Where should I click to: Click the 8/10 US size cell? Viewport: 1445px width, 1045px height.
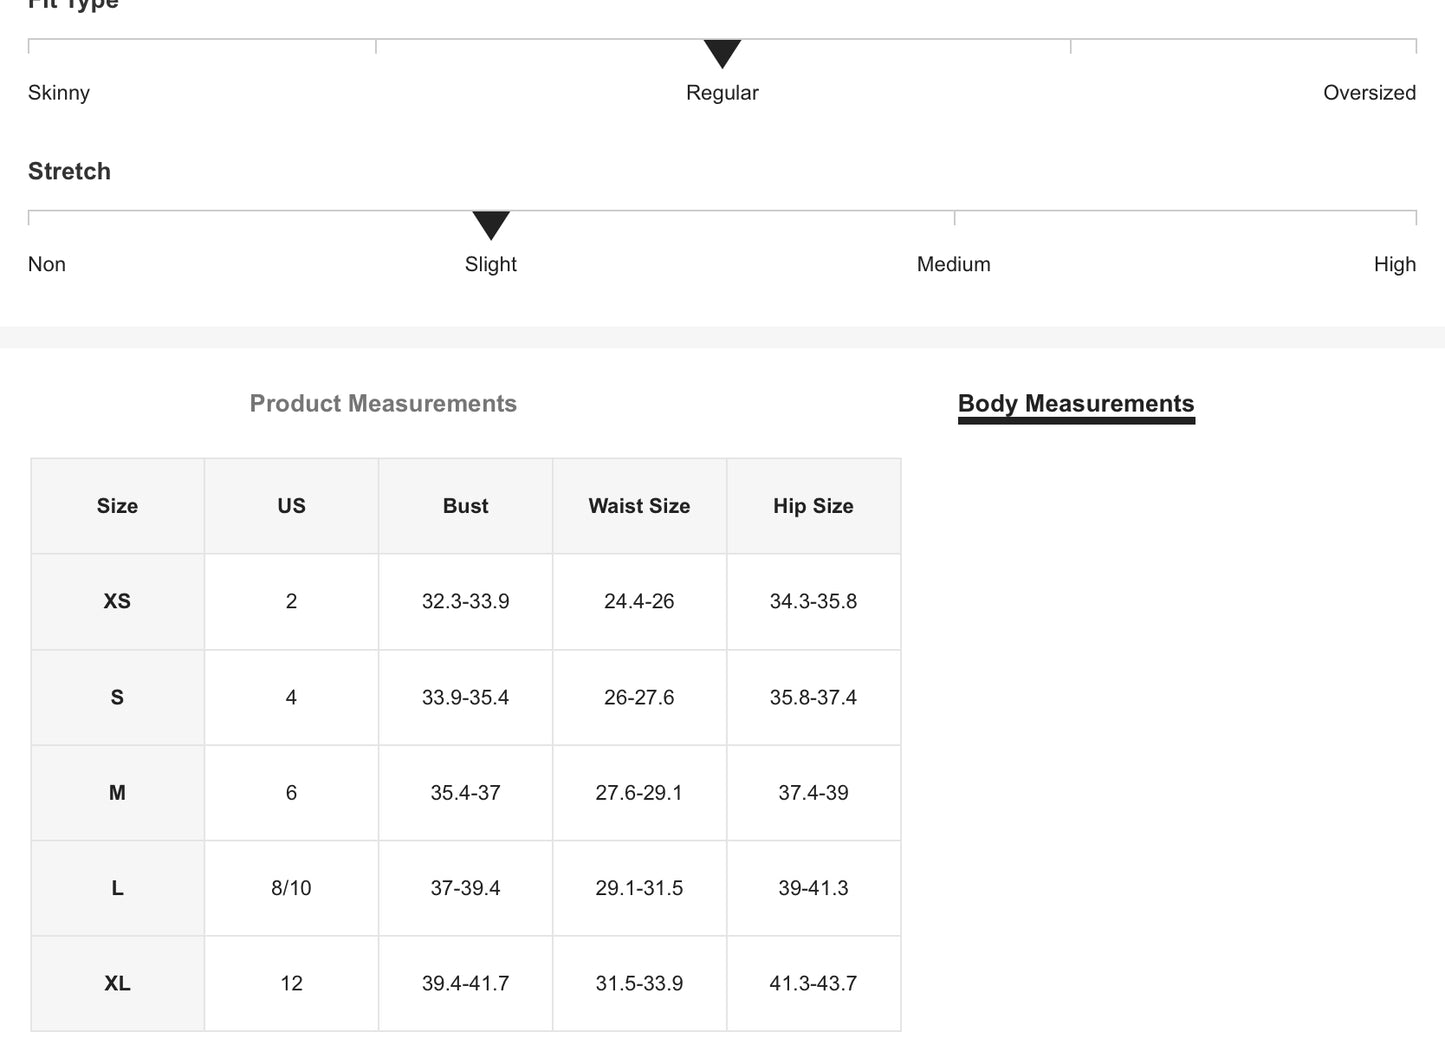coord(291,889)
